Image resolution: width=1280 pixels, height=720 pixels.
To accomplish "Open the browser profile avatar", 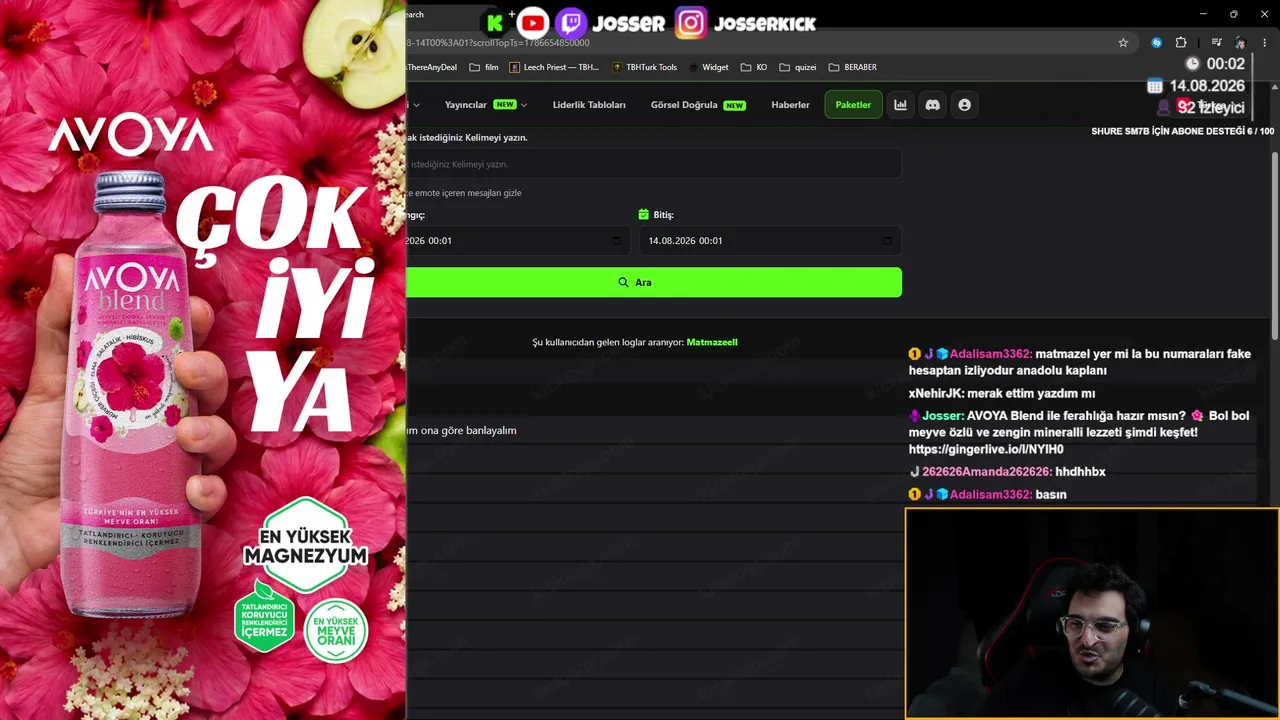I will [x=1240, y=43].
